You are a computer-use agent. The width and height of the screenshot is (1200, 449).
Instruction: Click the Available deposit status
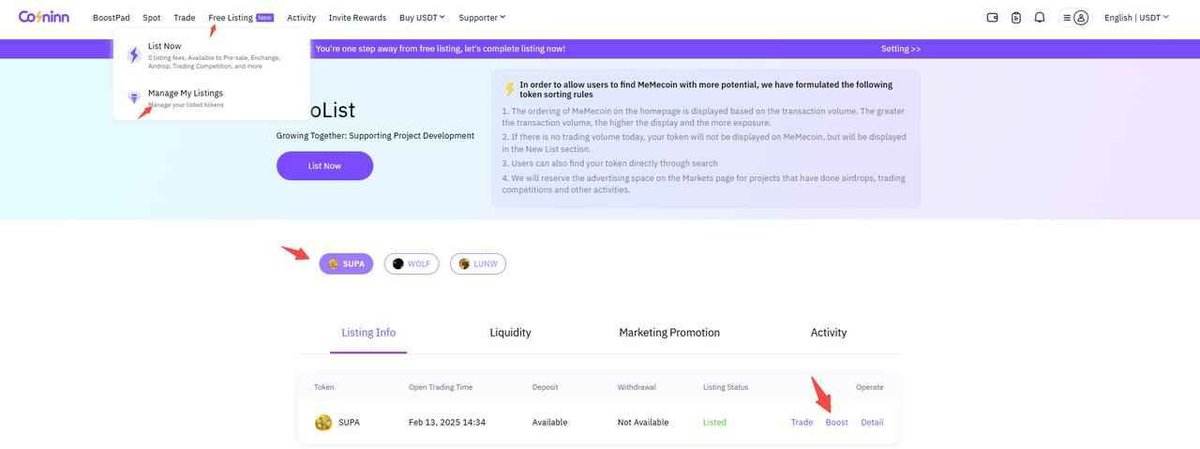pyautogui.click(x=550, y=422)
